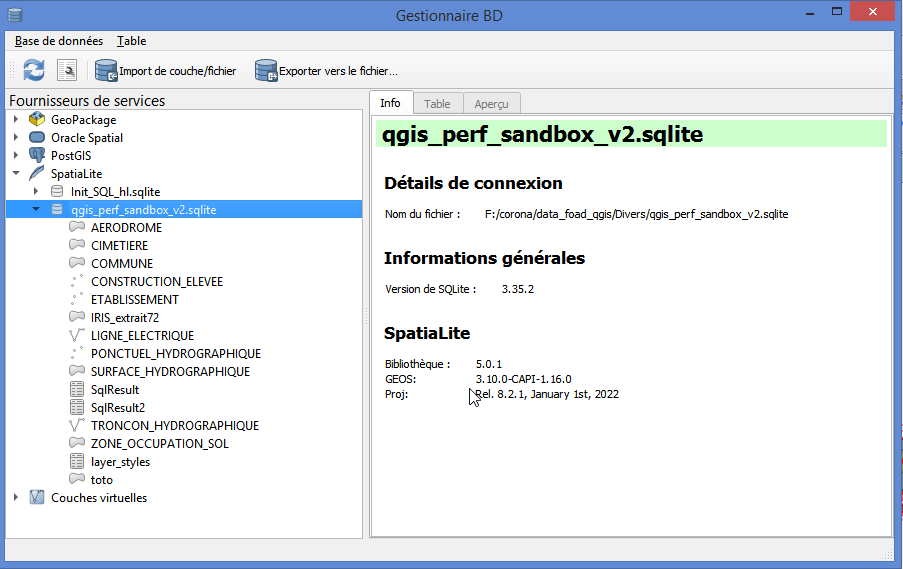Click the GEOS value 3.10.0-CAPI-1.16.0
Screen dimensions: 903x569
point(523,379)
